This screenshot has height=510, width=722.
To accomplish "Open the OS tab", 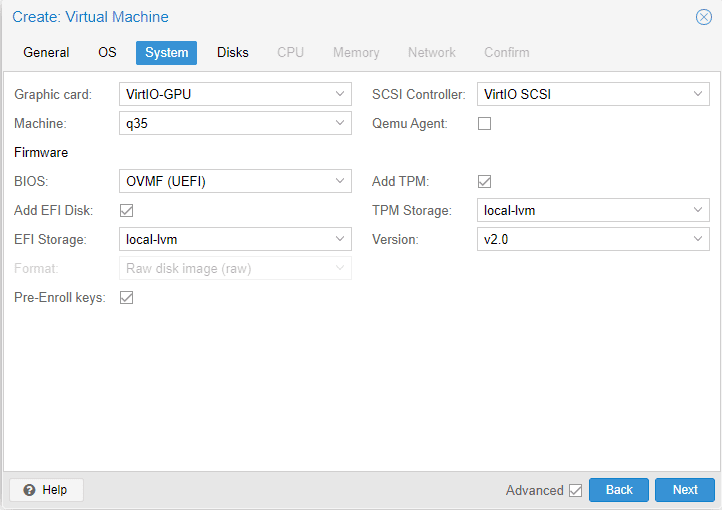I will [107, 52].
